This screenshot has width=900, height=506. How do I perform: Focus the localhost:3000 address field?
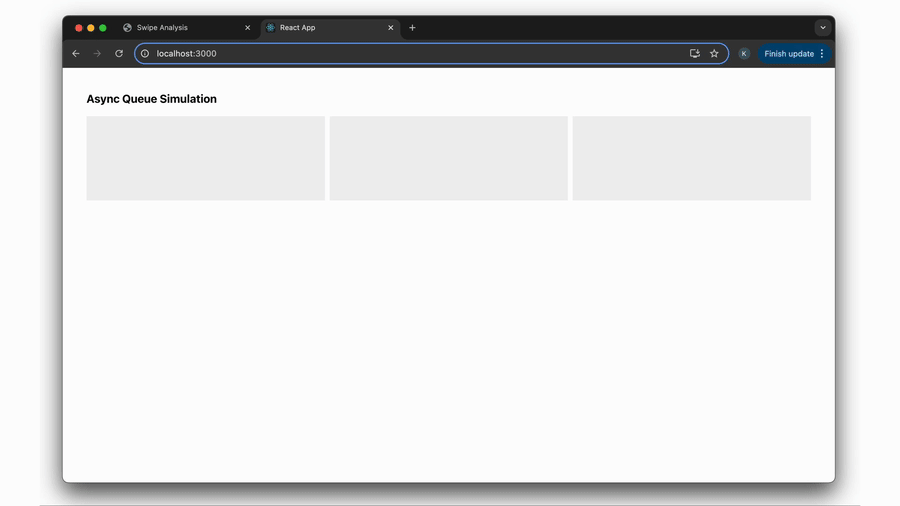point(400,54)
